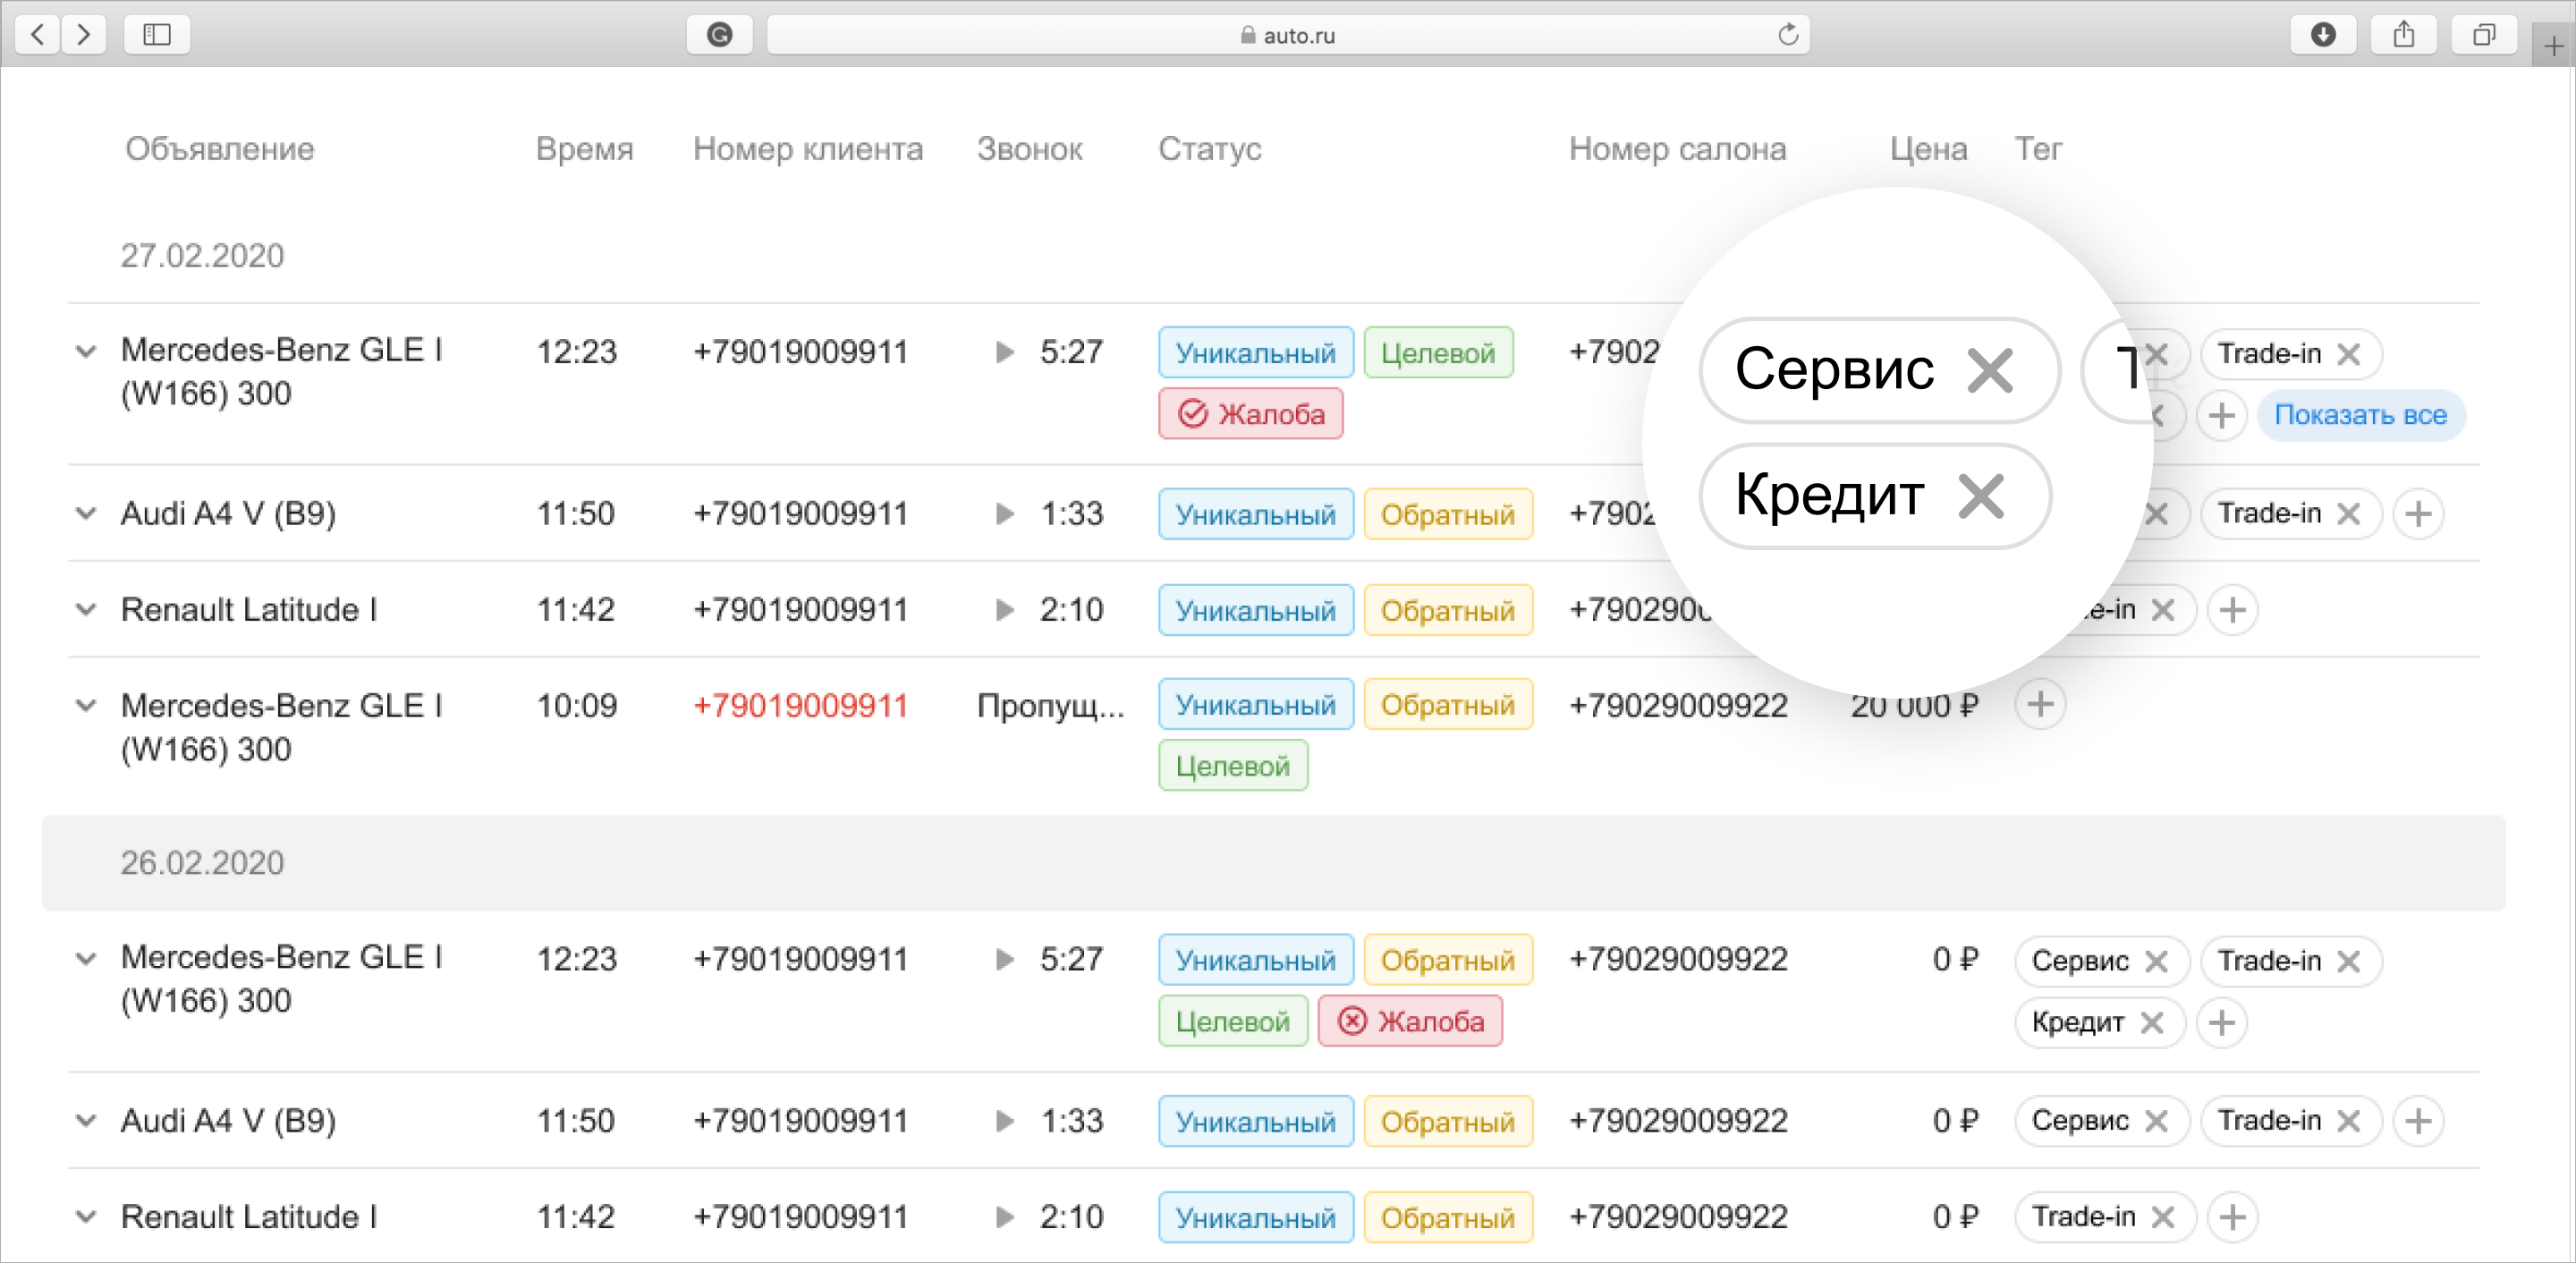The image size is (2576, 1263).
Task: Remove Trade-in tag from first Mercedes row
Action: (2348, 354)
